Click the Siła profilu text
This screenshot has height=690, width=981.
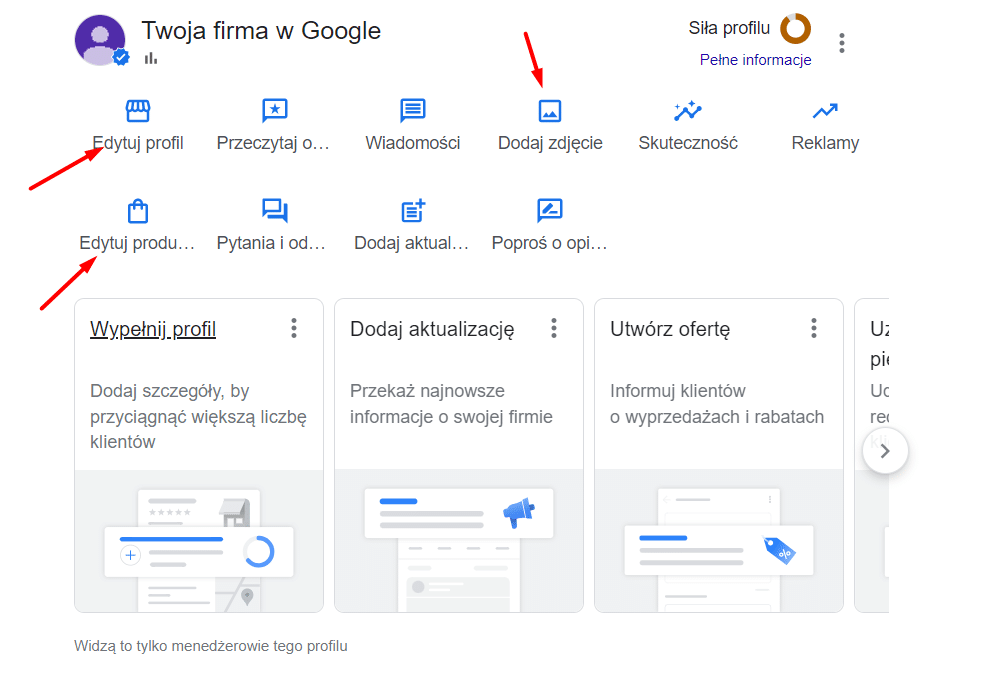click(x=729, y=28)
